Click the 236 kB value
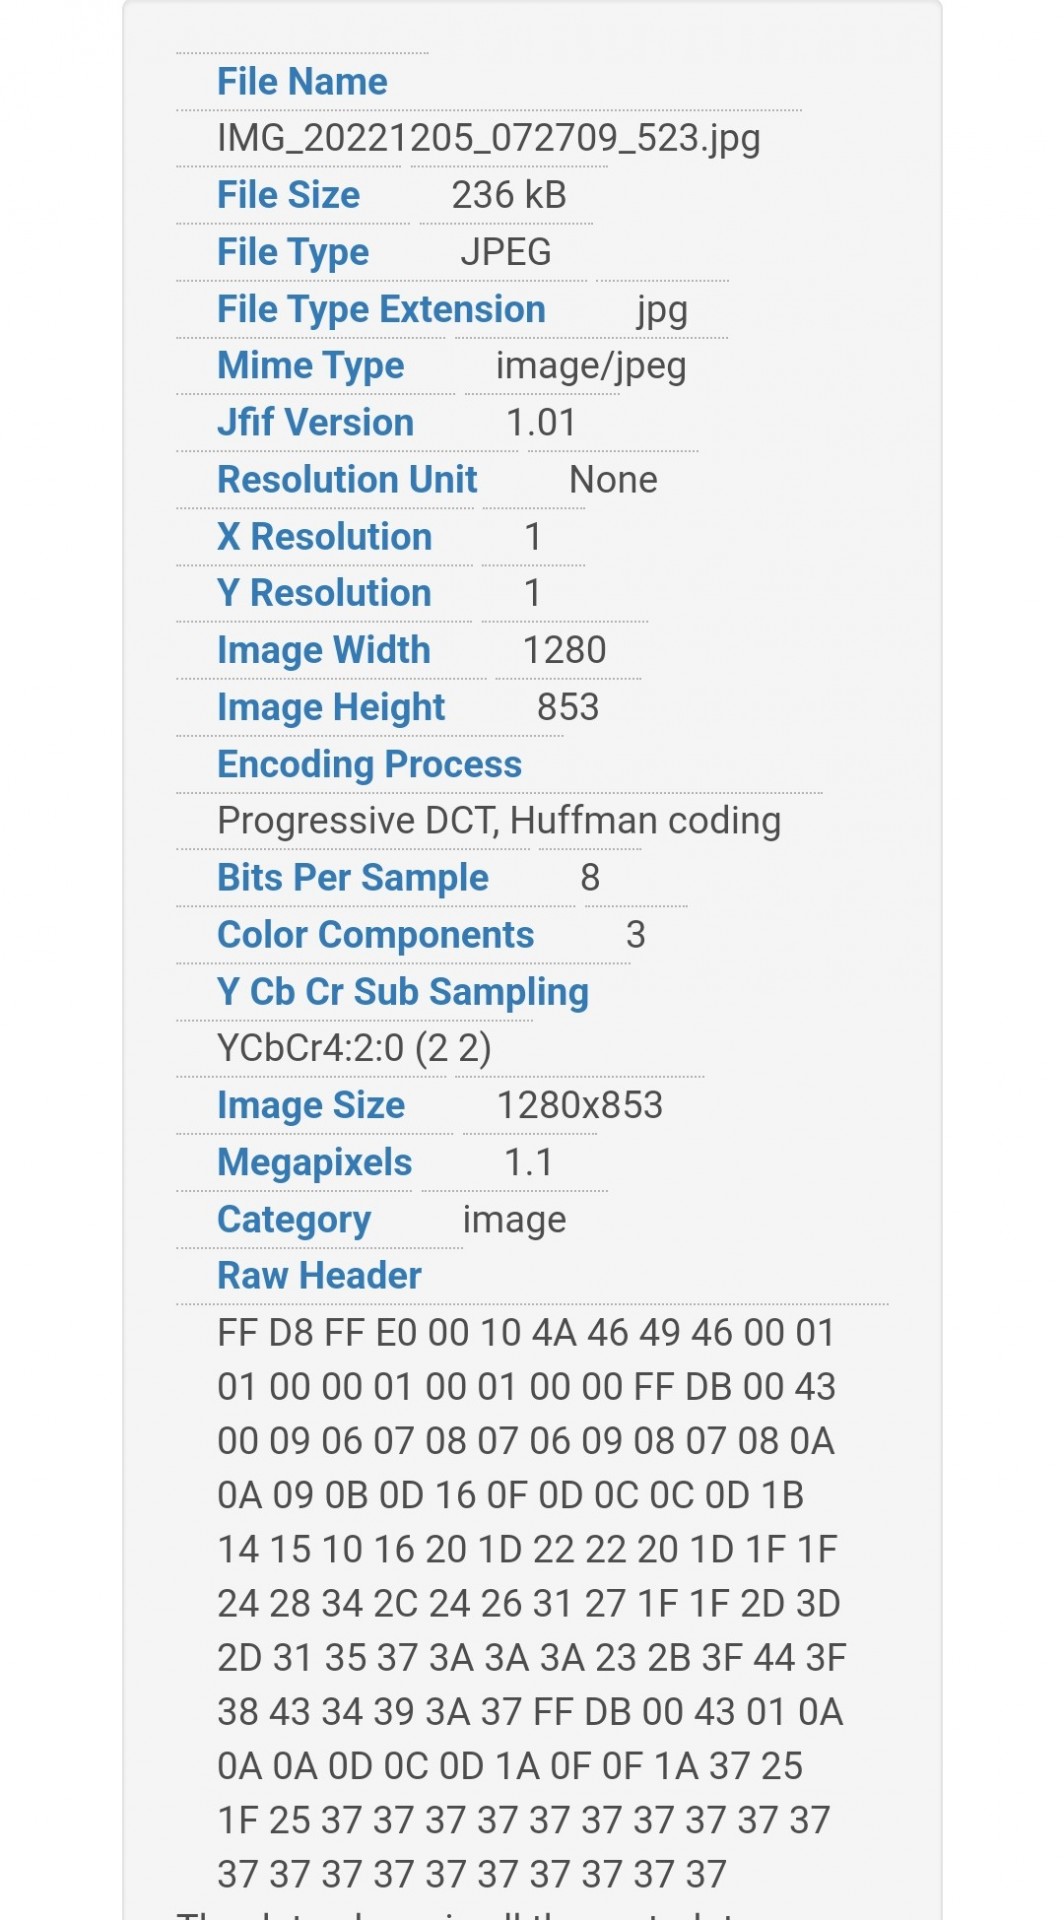The width and height of the screenshot is (1064, 1920). (x=509, y=195)
